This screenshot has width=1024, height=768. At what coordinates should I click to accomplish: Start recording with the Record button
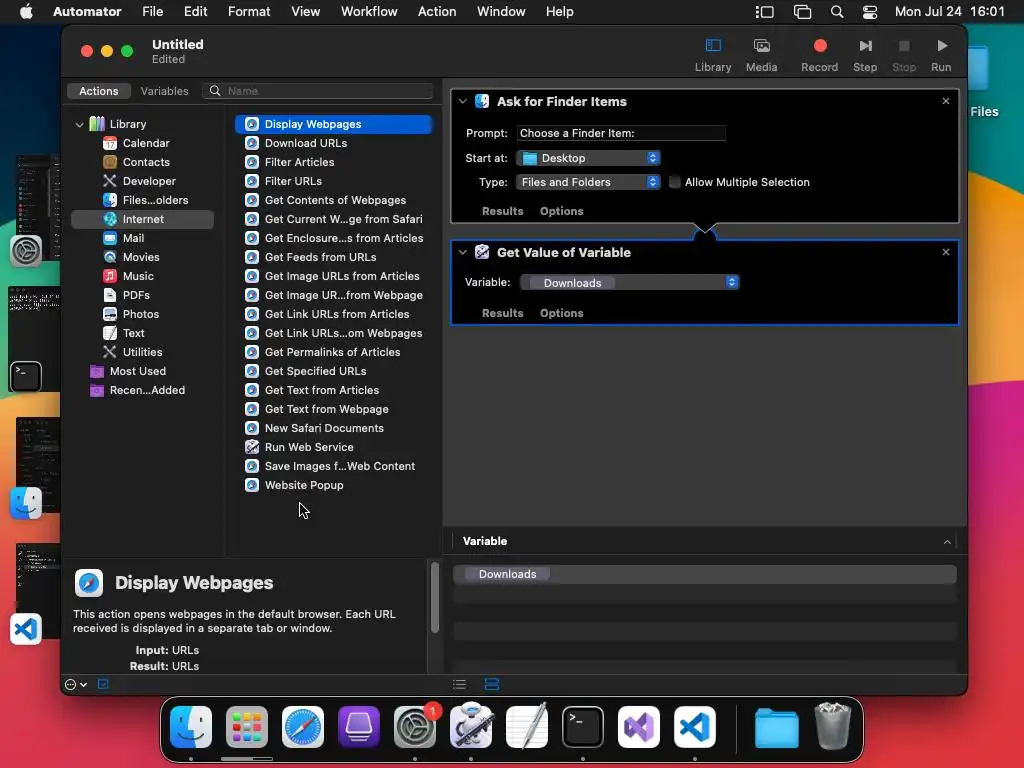[820, 55]
